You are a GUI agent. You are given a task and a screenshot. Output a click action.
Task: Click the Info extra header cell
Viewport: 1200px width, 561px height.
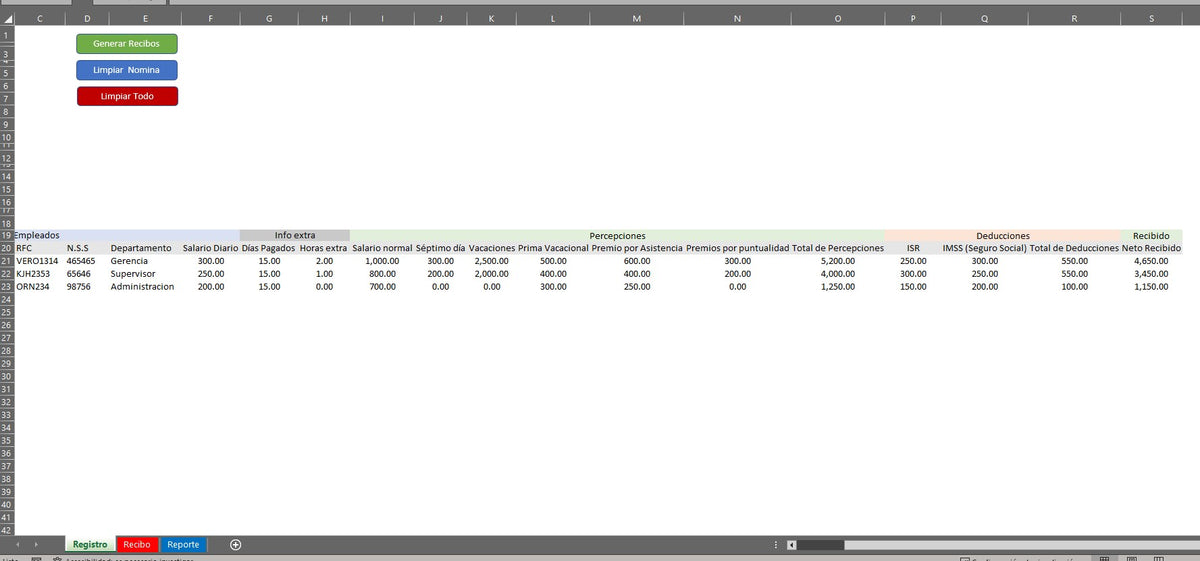(x=295, y=235)
